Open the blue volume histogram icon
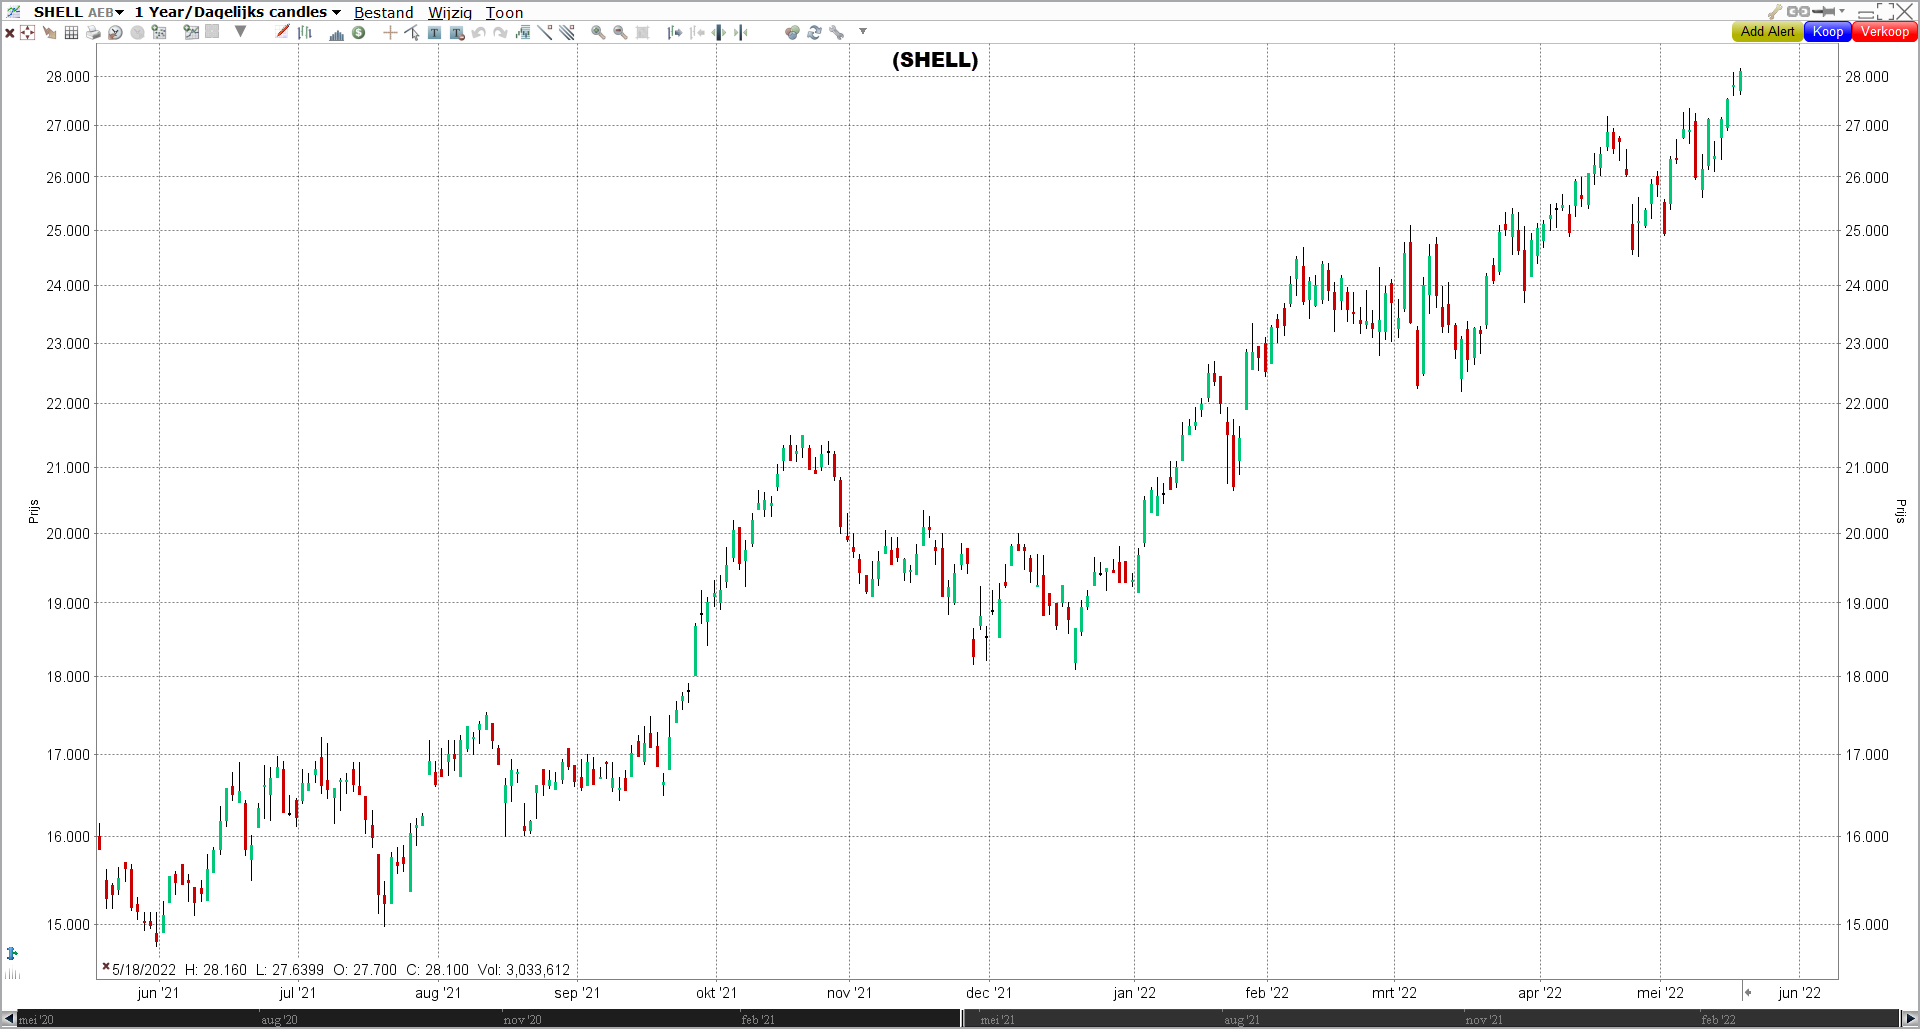Viewport: 1920px width, 1029px height. 337,33
